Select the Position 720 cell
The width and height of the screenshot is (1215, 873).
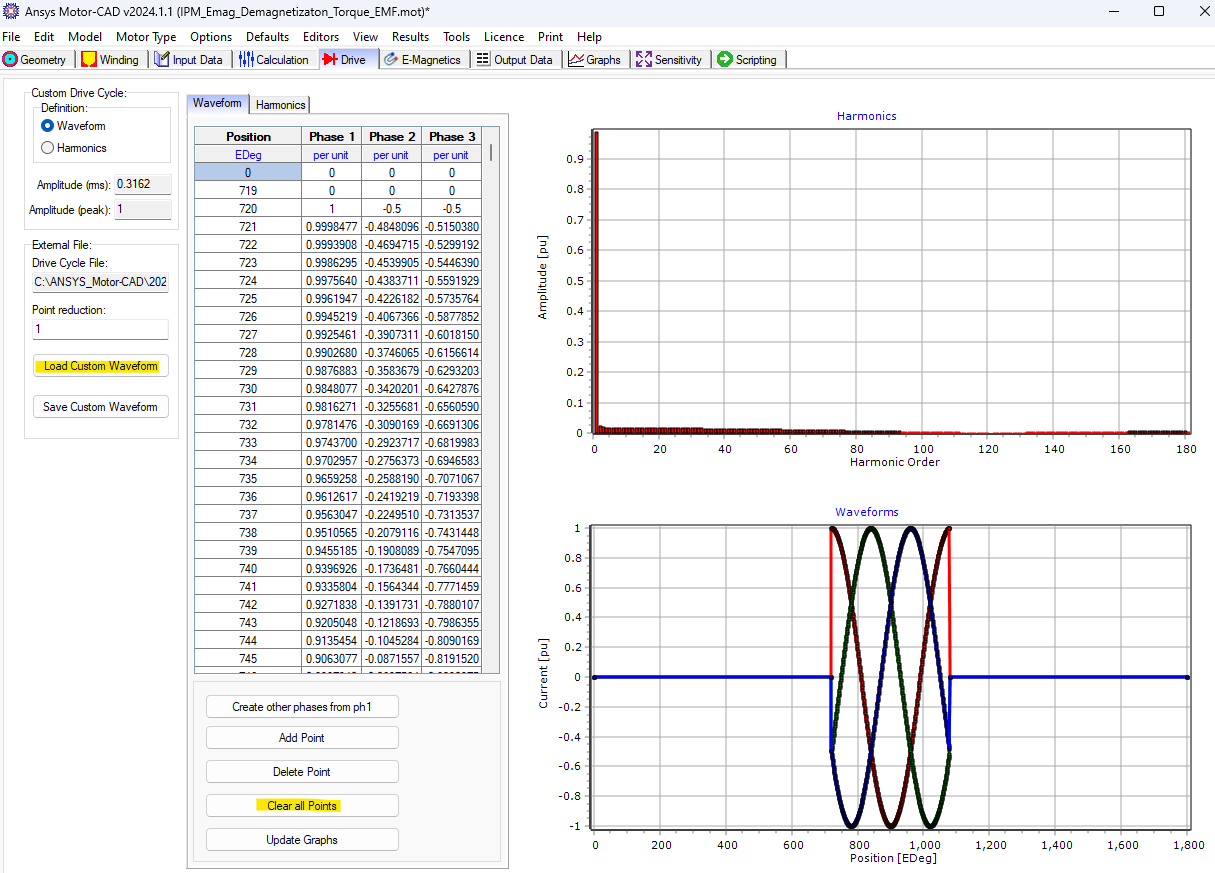click(x=248, y=209)
